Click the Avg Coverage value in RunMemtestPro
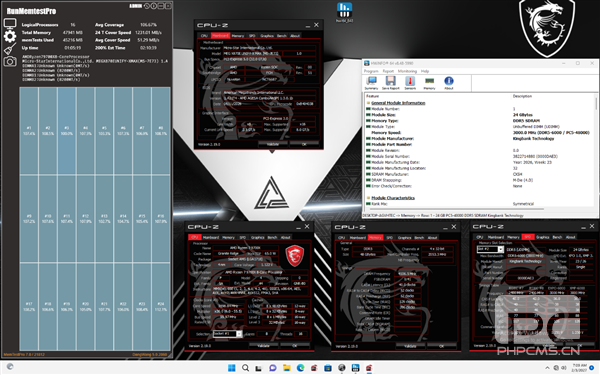Screen dimensions: 600x375 (x=148, y=24)
